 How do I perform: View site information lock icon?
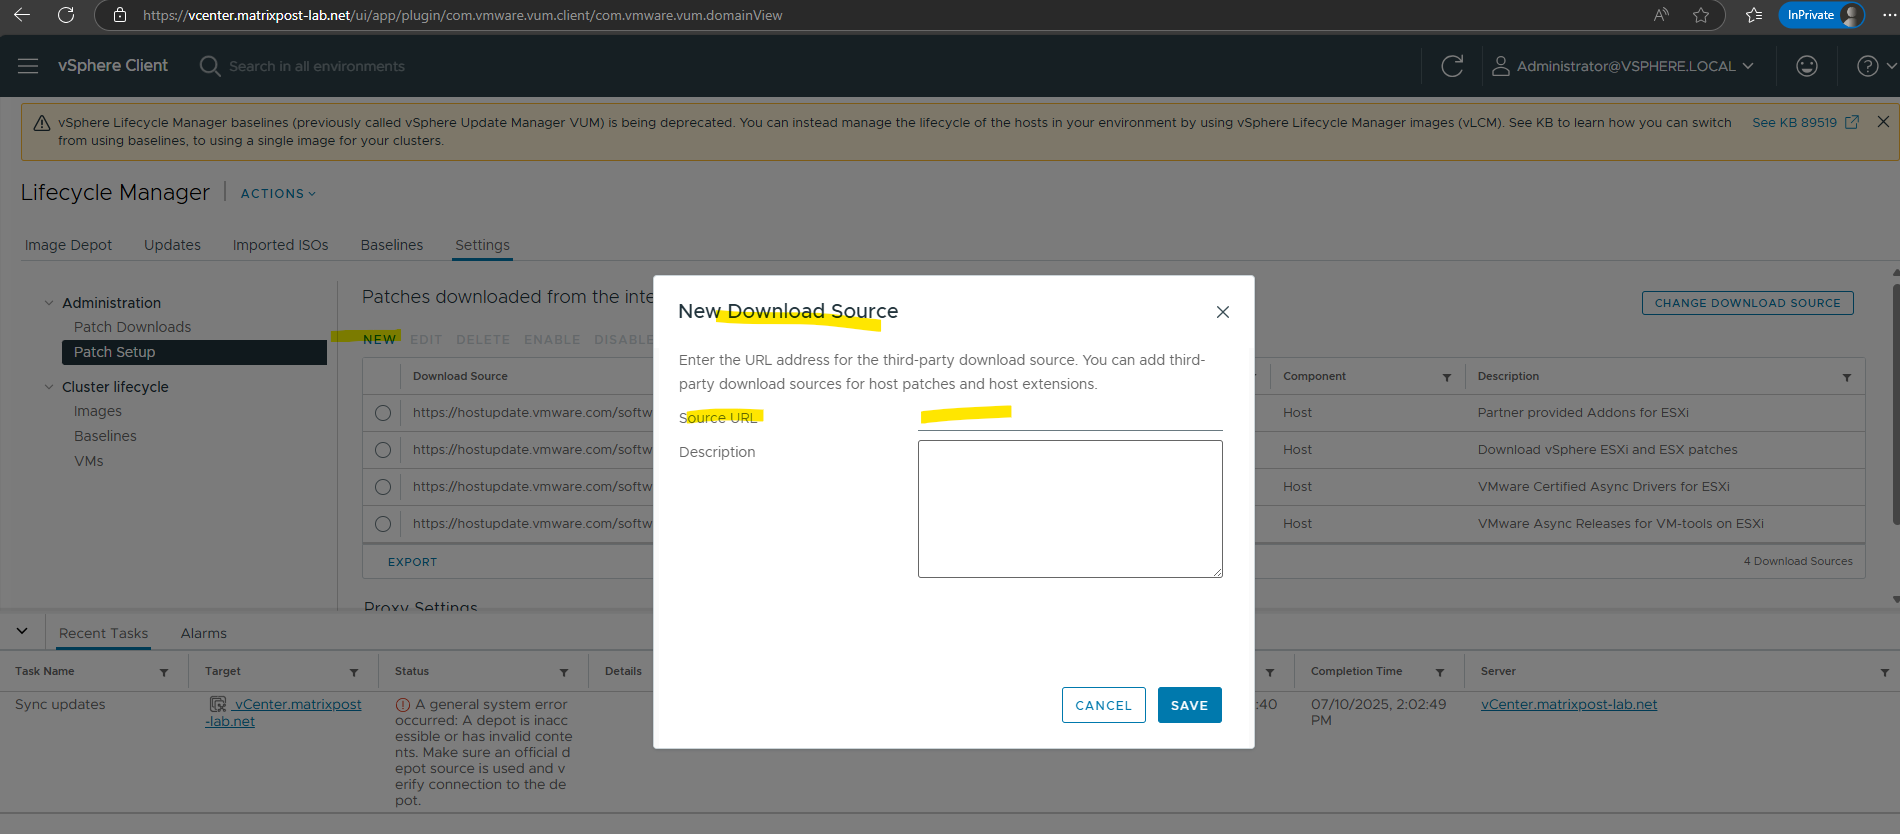[120, 15]
